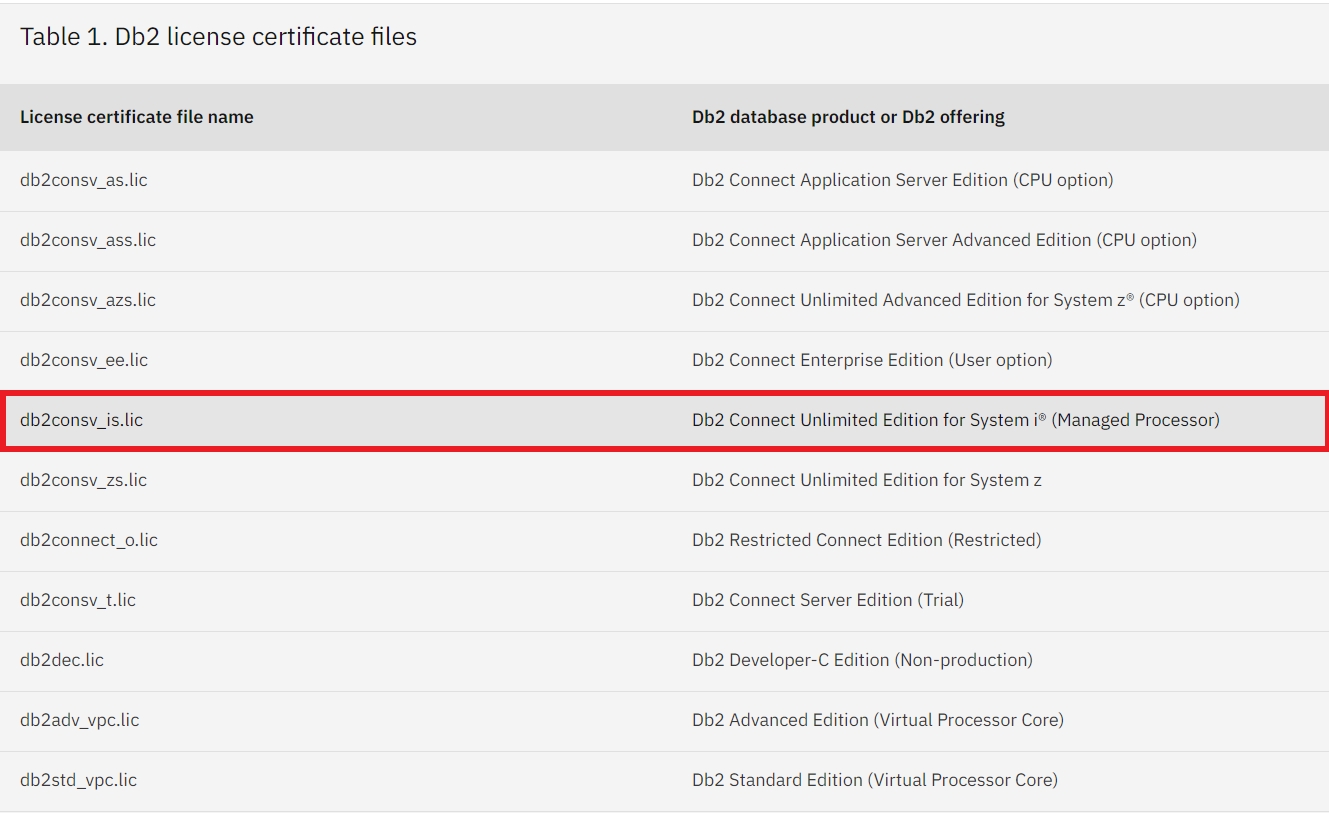The height and width of the screenshot is (813, 1329).
Task: Click "Db2 Connect Unlimited Edition for System i" cell
Action: click(x=955, y=420)
